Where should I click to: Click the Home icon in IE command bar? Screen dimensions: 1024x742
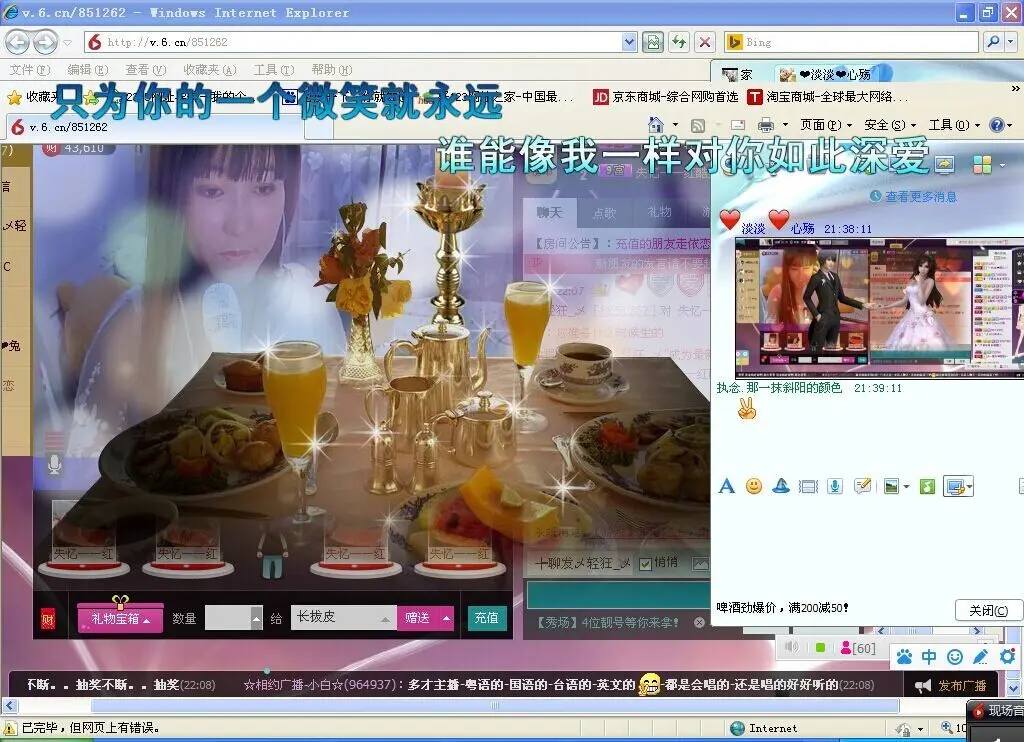pyautogui.click(x=656, y=124)
